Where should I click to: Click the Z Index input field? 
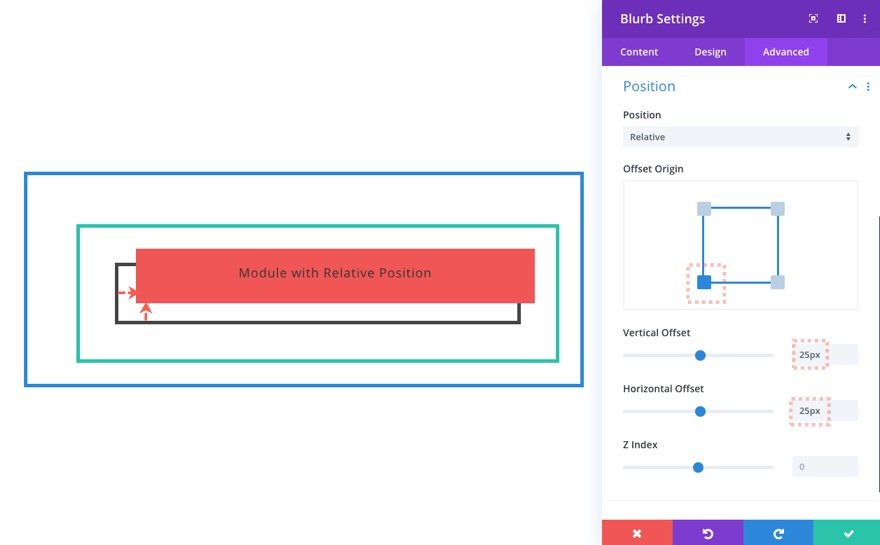824,466
